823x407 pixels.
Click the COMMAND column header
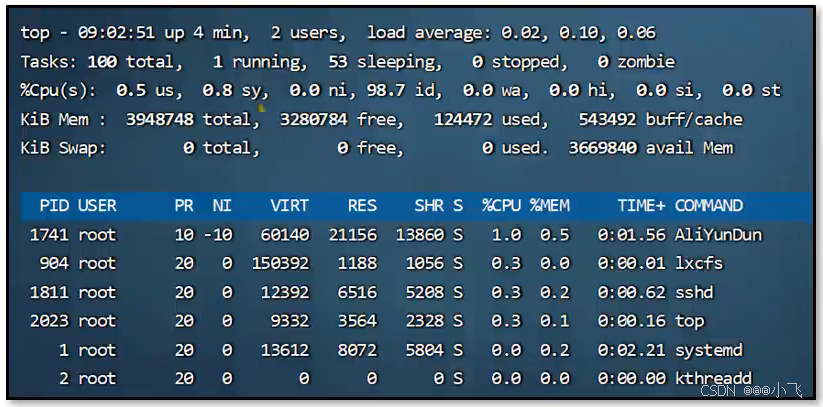point(709,205)
